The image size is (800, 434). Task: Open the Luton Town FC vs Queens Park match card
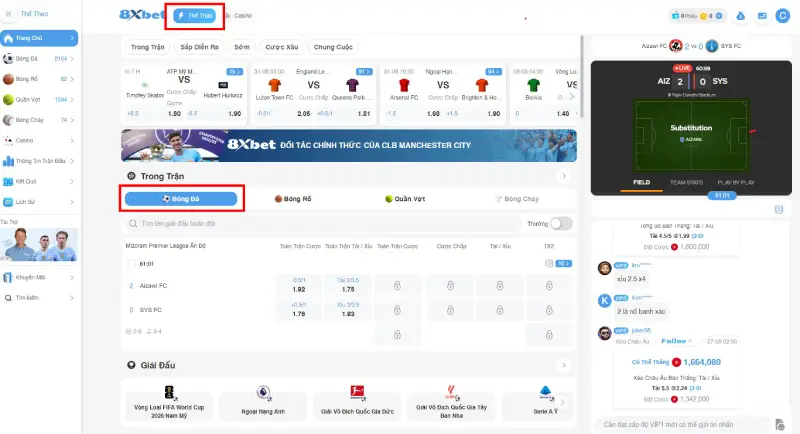(313, 94)
